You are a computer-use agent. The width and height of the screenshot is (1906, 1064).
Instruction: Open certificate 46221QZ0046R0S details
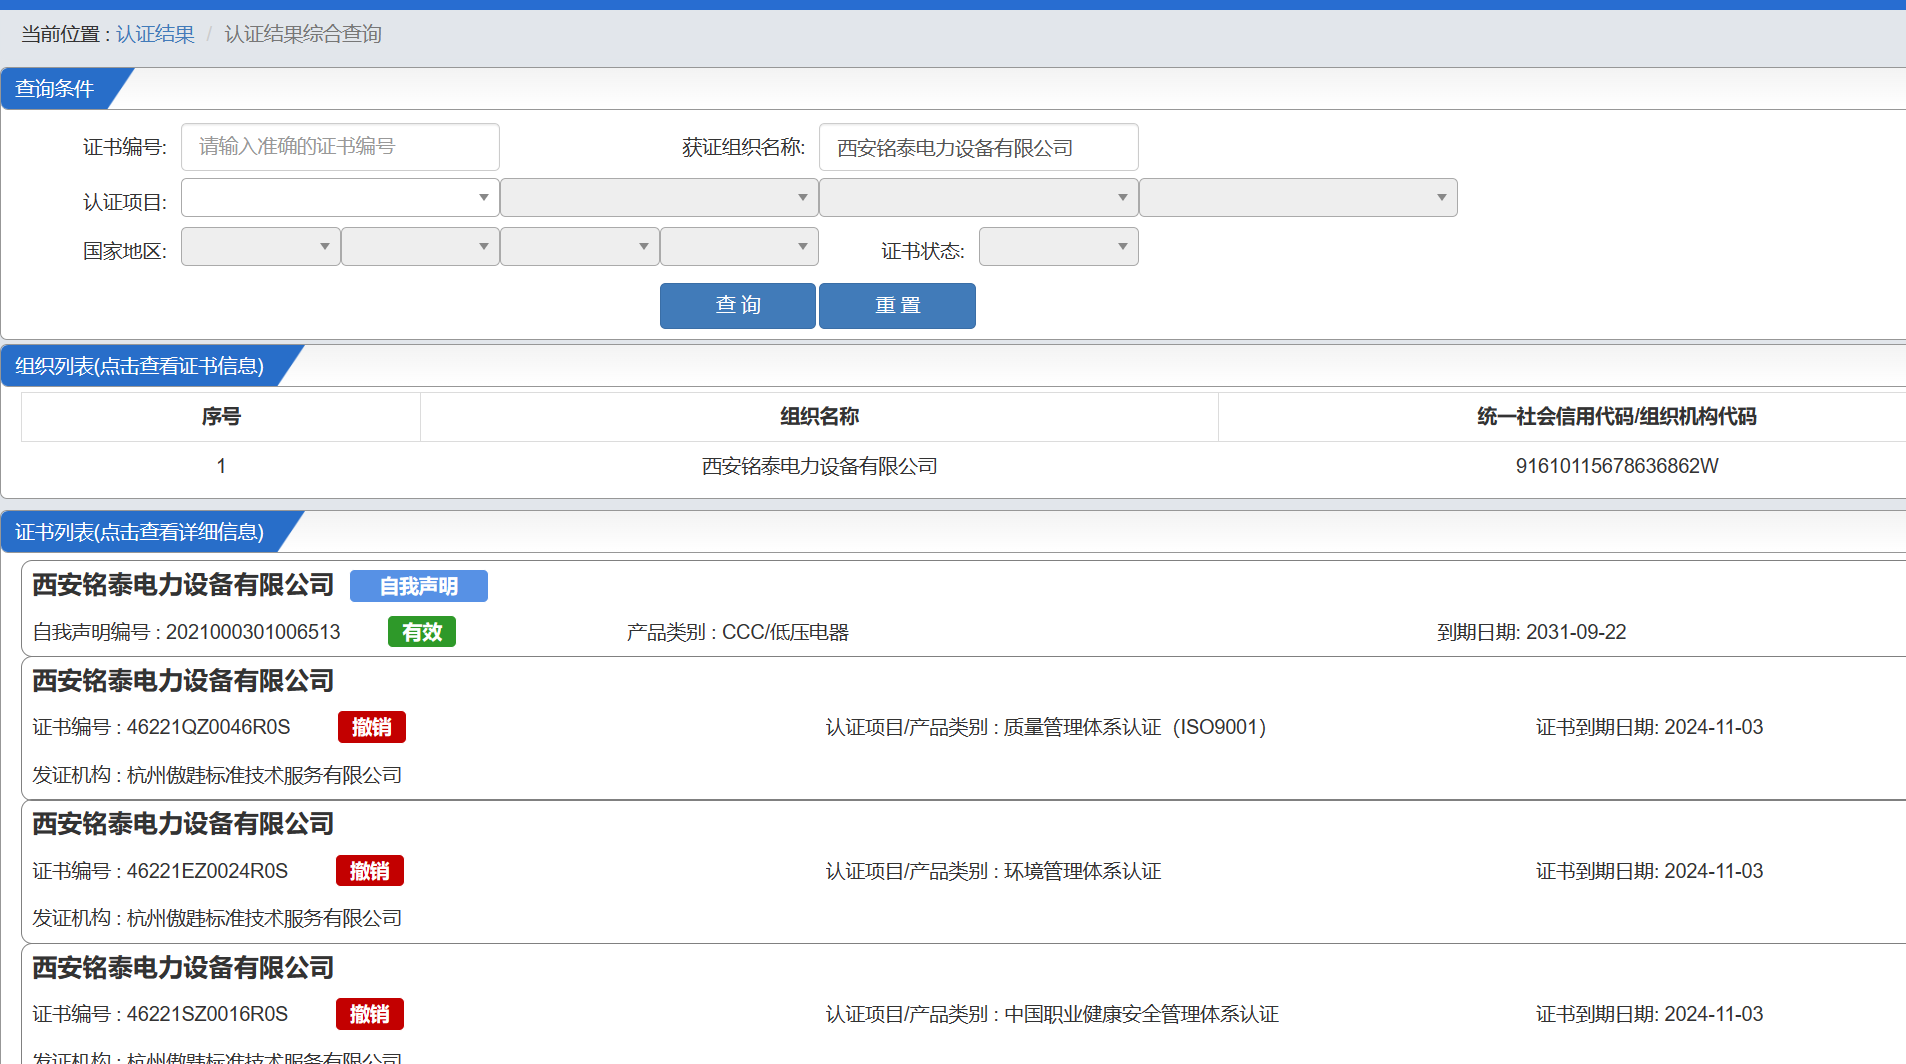click(161, 727)
